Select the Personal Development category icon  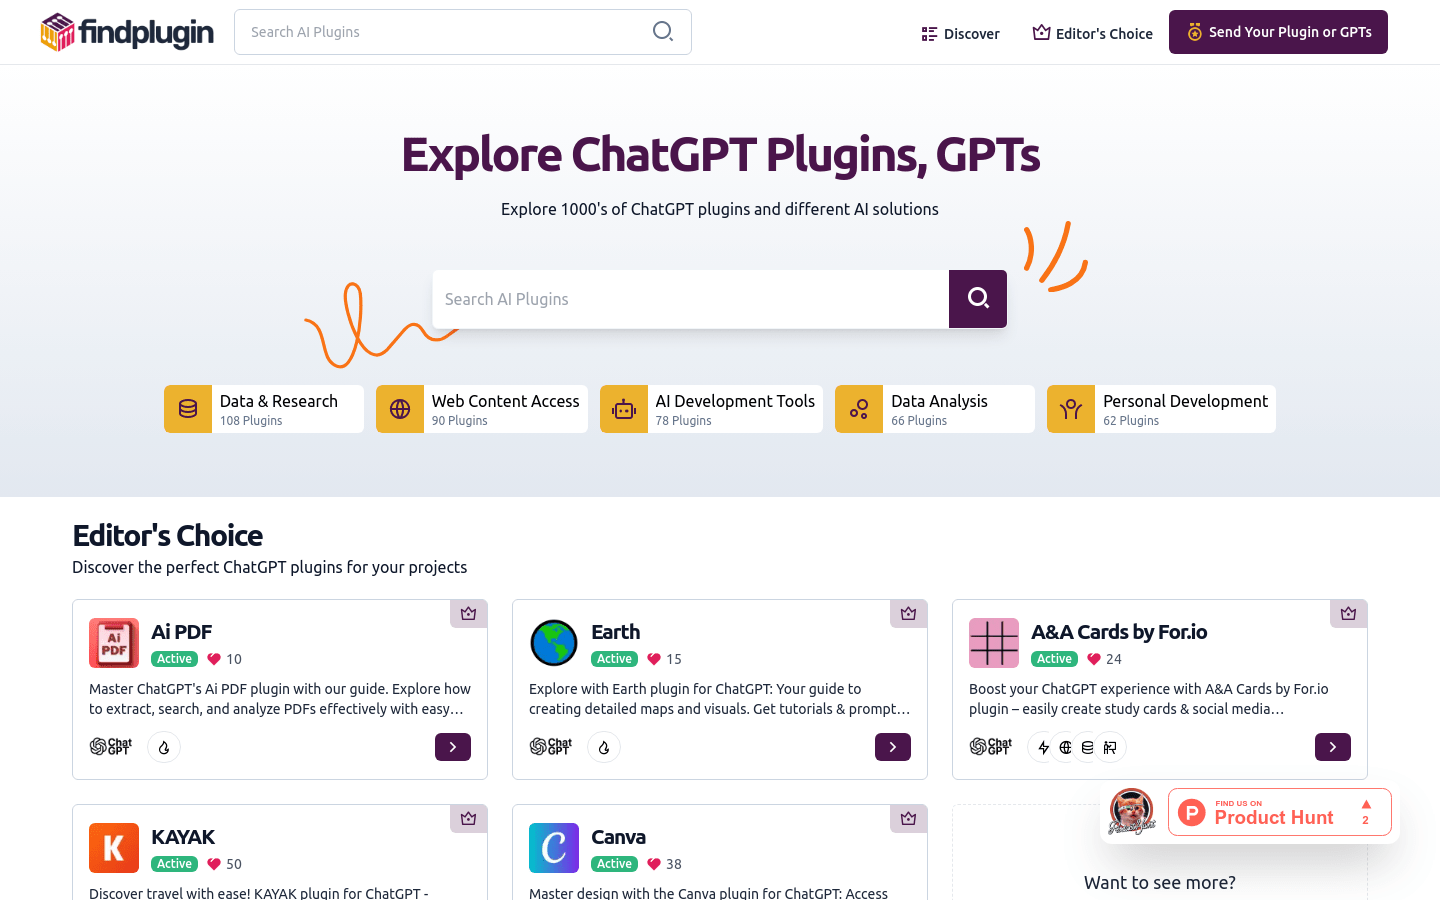(1071, 409)
